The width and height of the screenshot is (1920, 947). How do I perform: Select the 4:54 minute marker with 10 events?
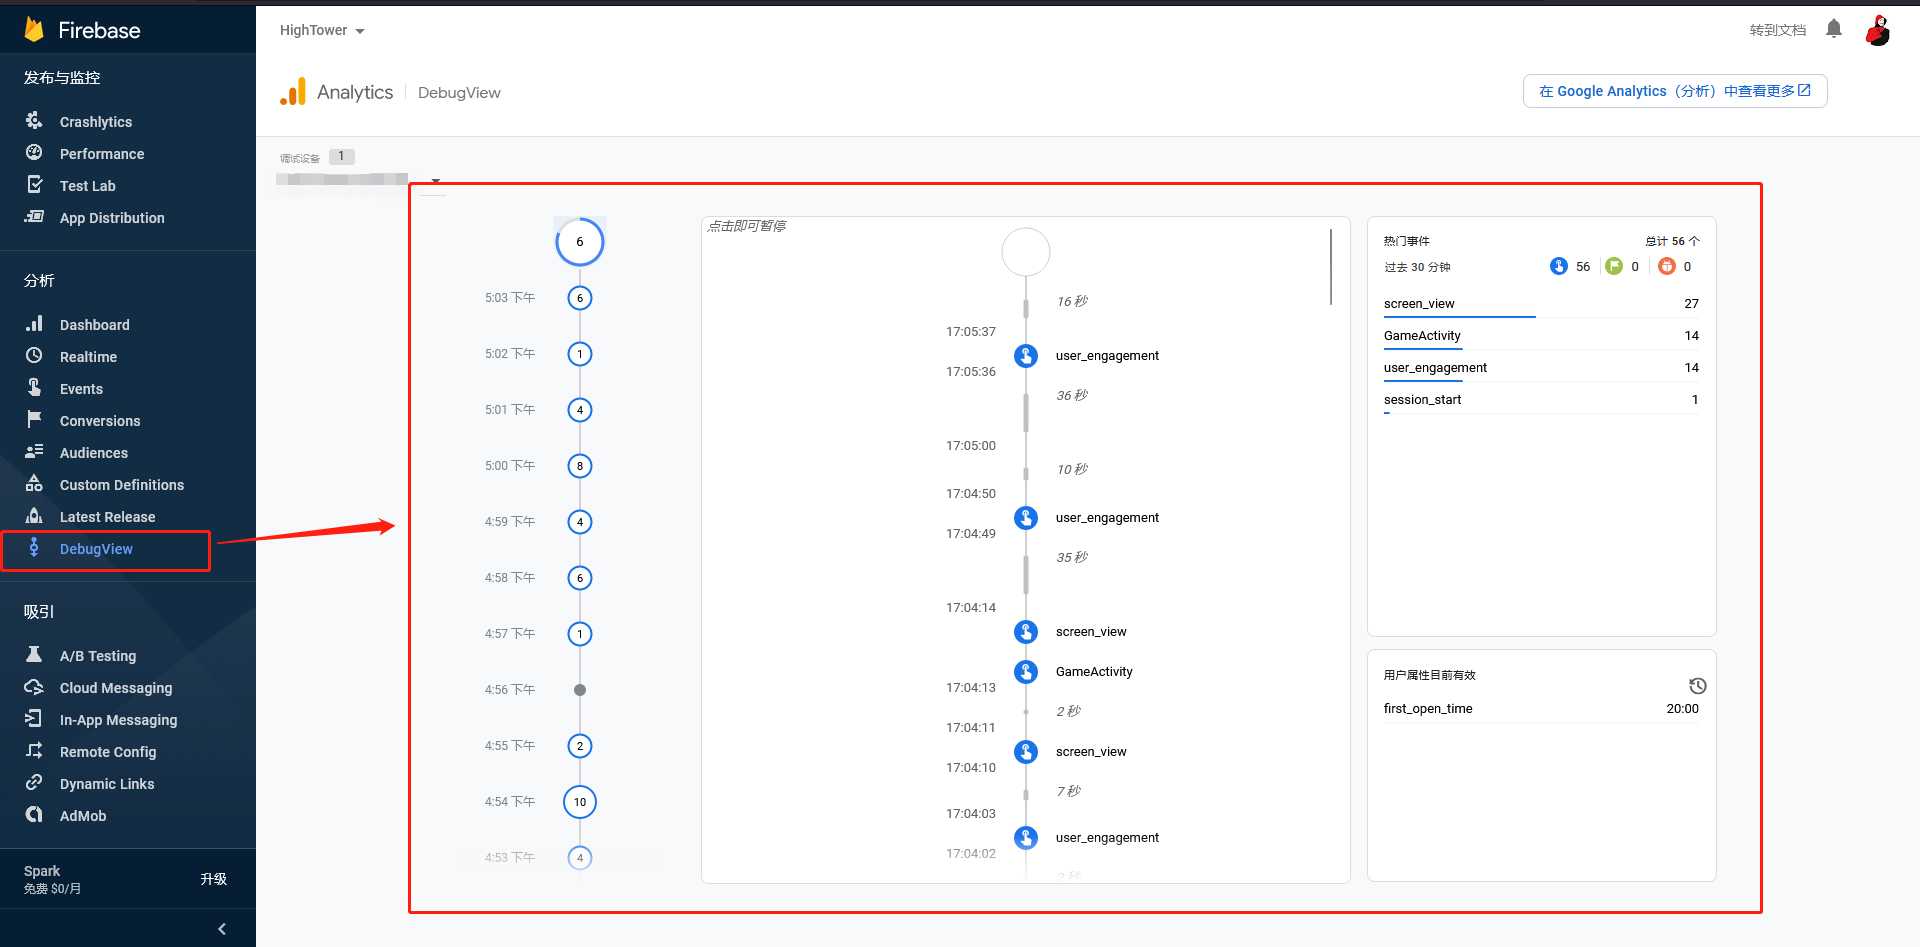click(x=580, y=802)
